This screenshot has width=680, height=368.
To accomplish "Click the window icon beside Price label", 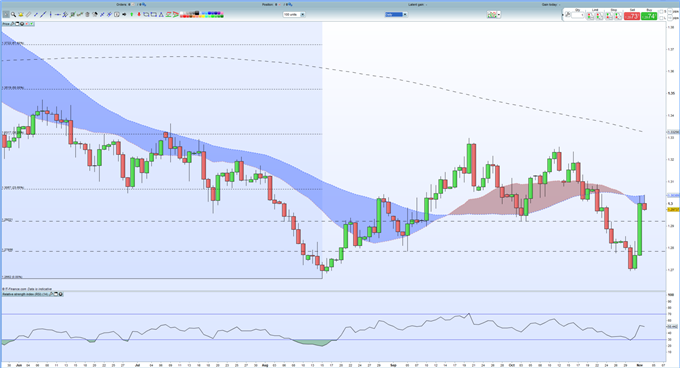I will 17,24.
